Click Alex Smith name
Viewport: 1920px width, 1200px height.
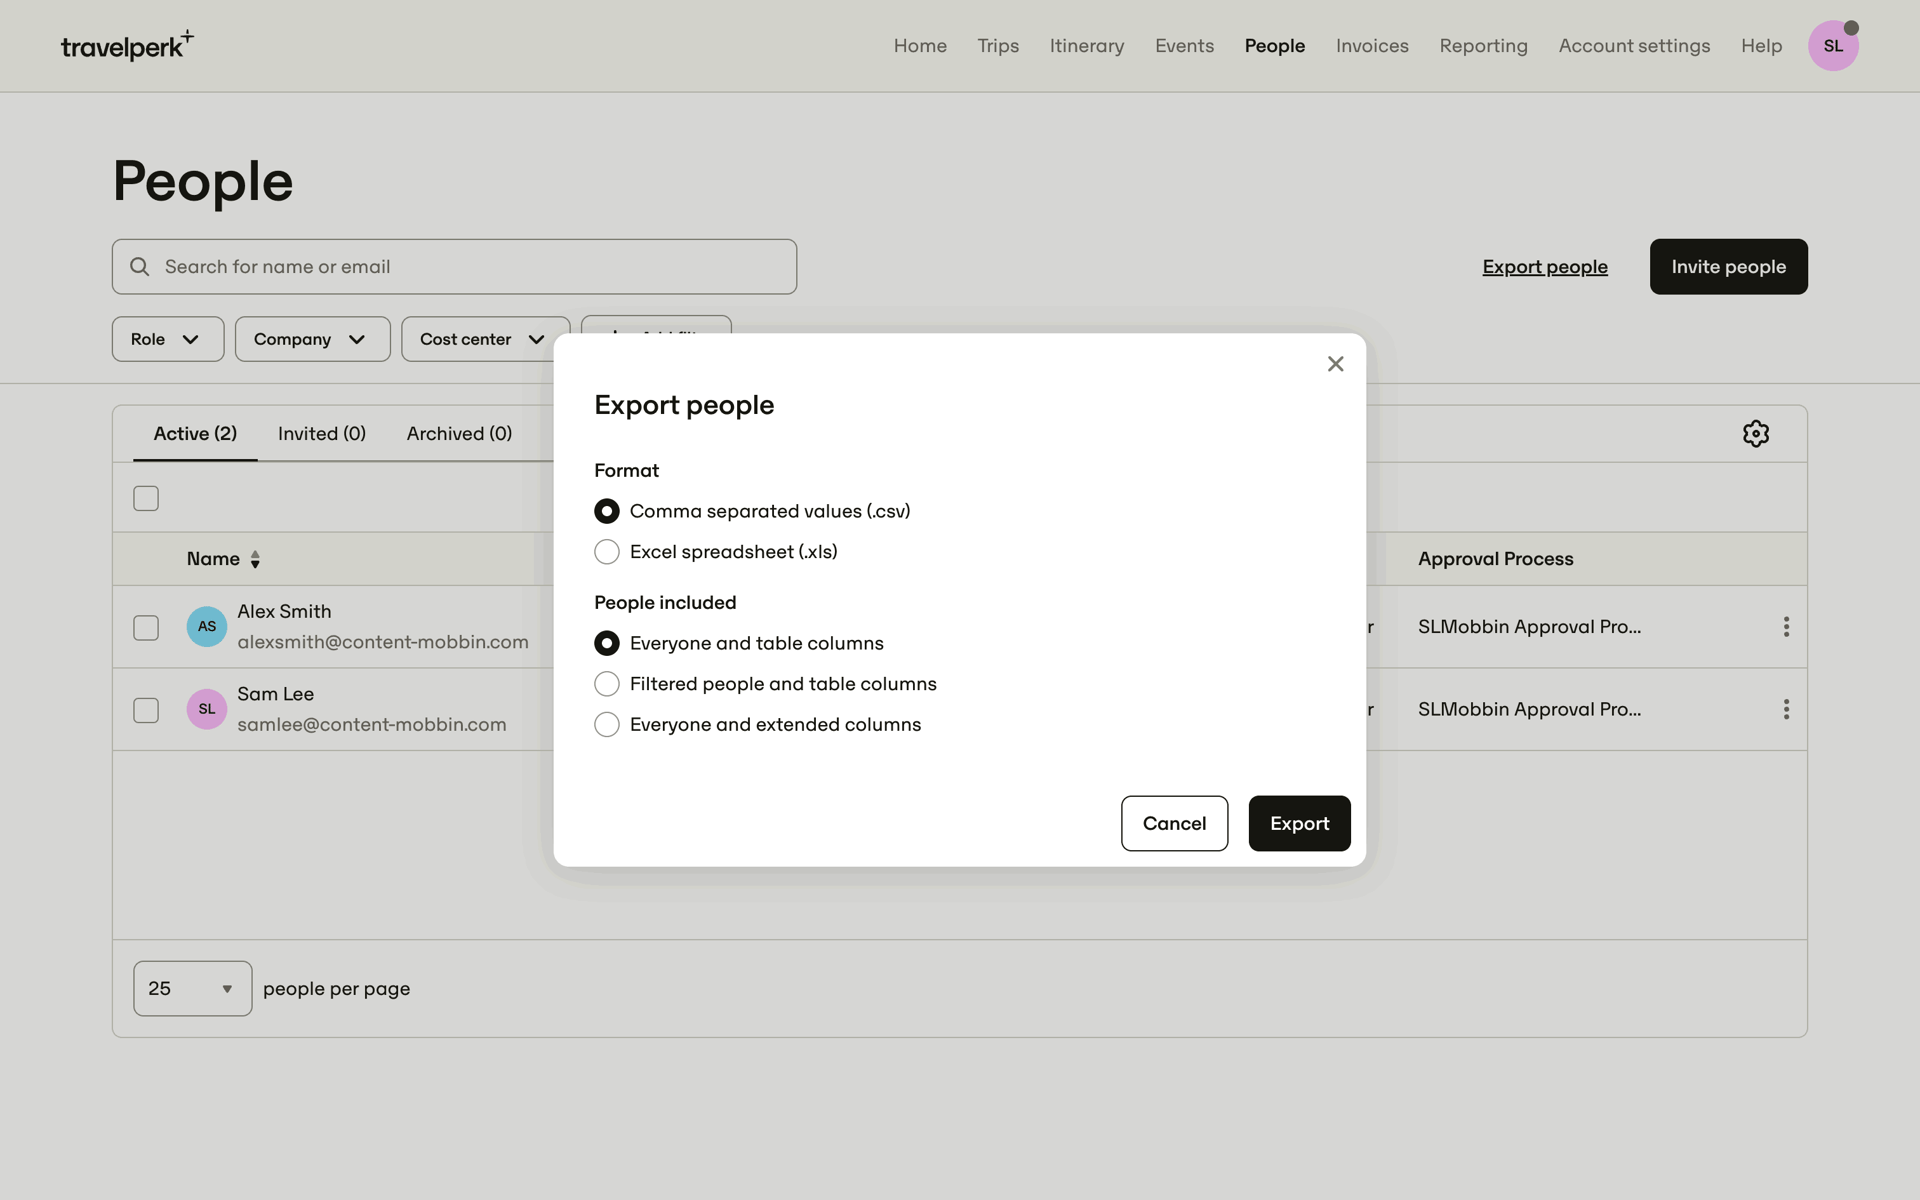point(284,611)
